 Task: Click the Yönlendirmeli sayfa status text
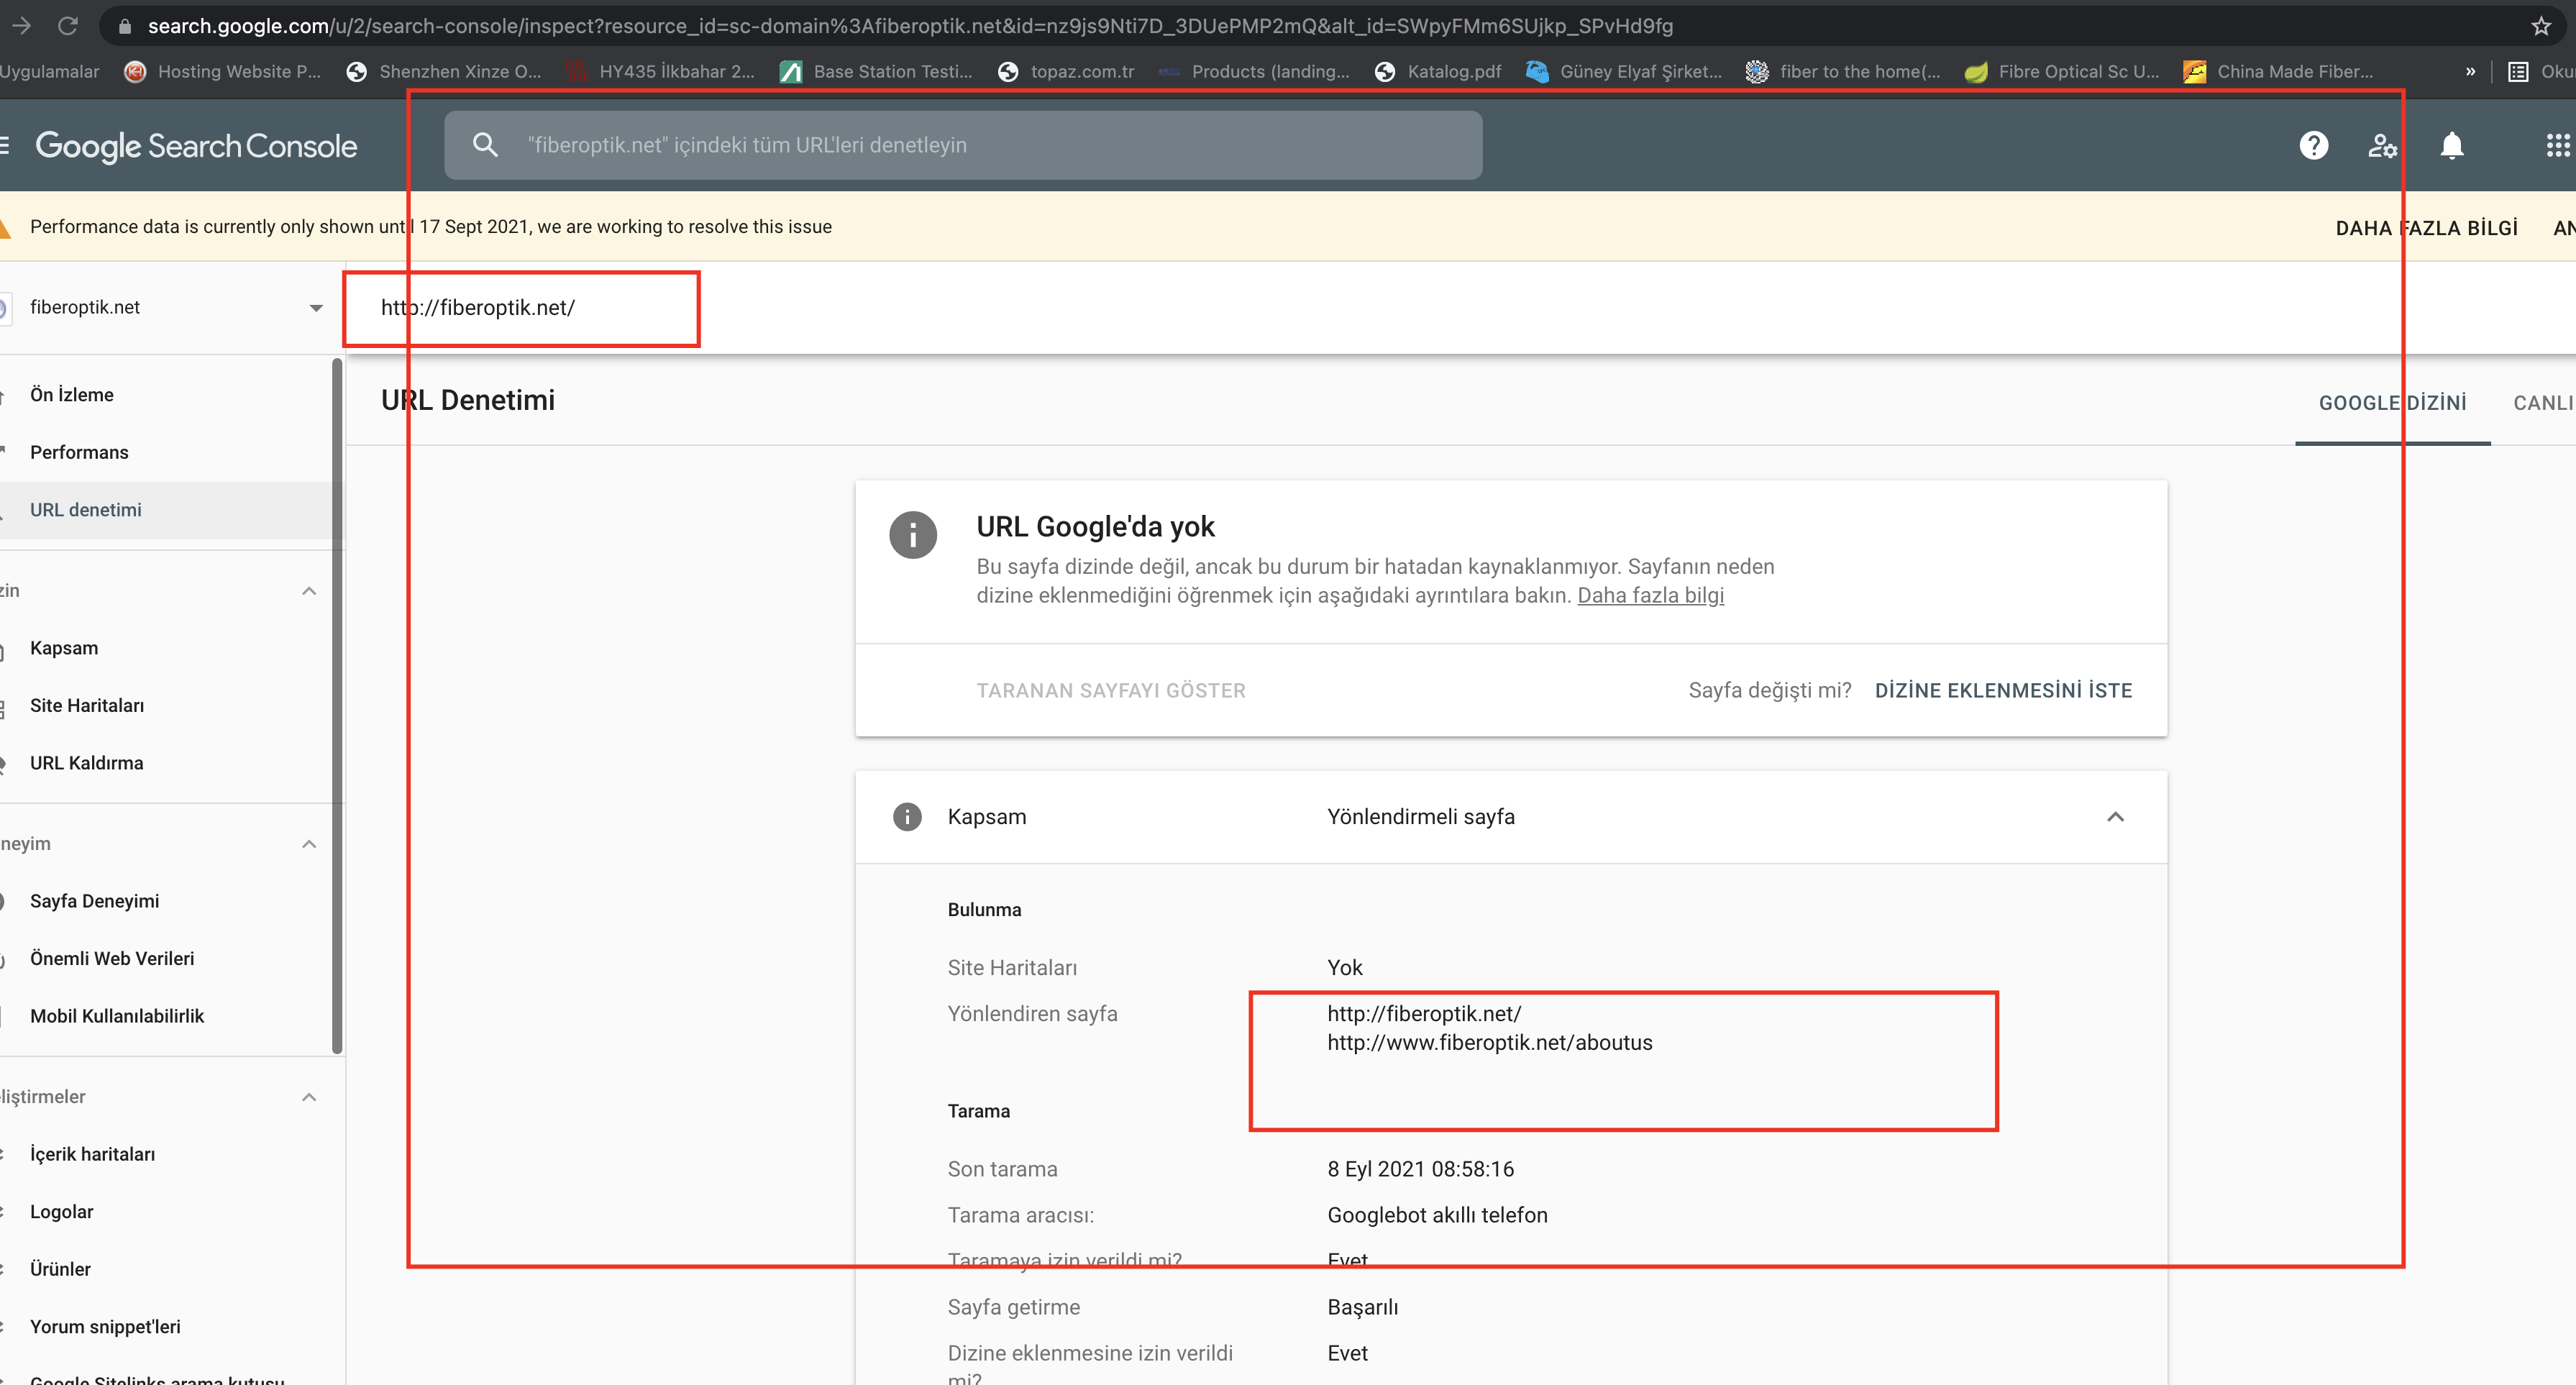coord(1421,817)
